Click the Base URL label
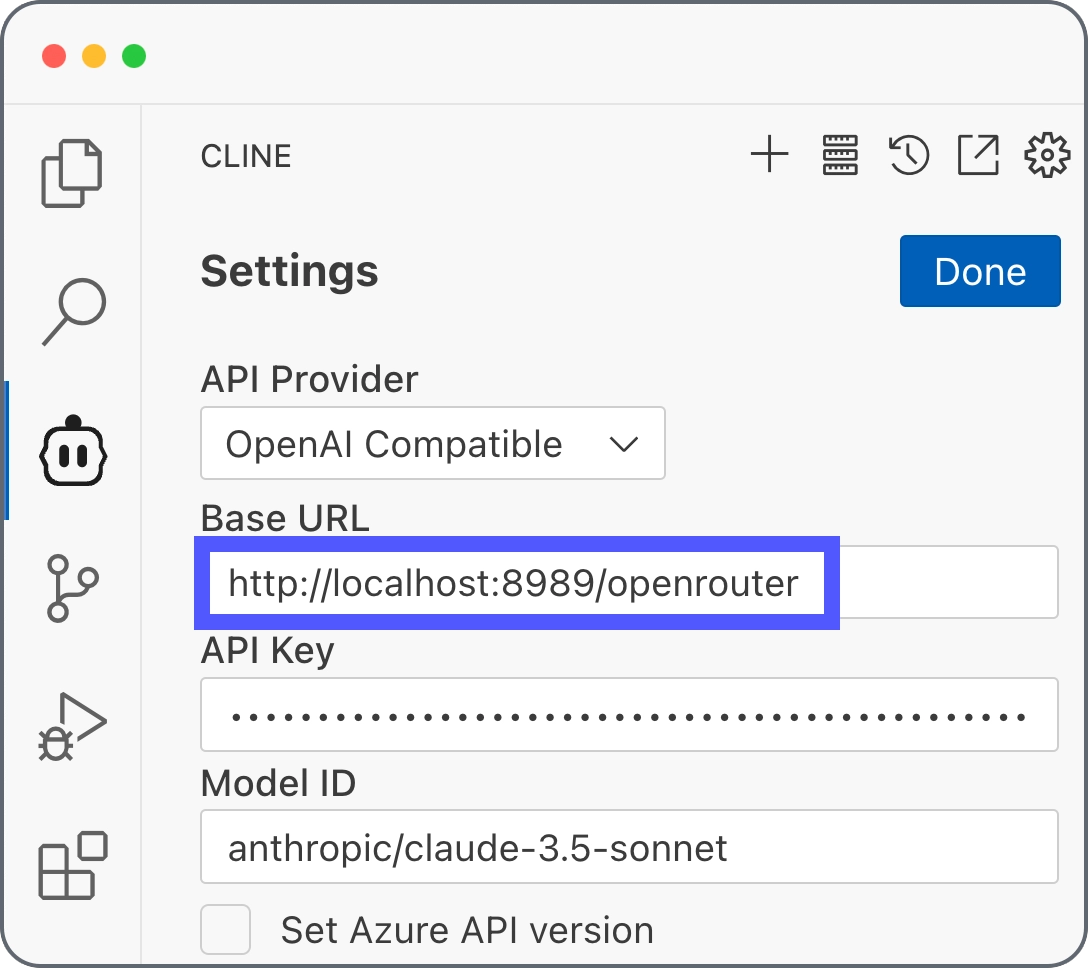Viewport: 1088px width, 968px height. 285,518
